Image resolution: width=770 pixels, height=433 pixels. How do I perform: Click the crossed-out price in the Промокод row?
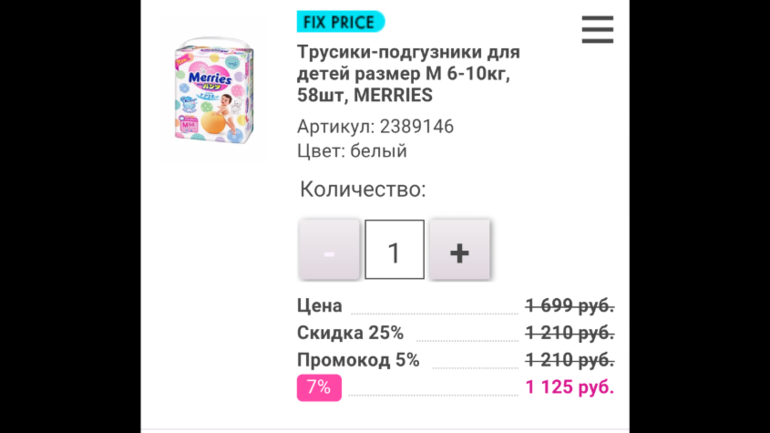click(569, 360)
